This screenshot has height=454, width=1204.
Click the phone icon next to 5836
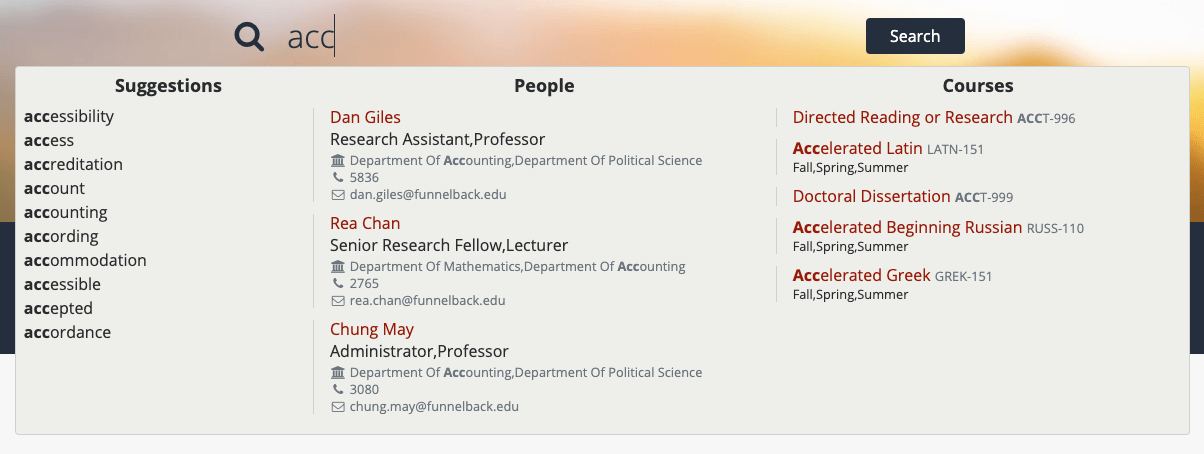[x=337, y=178]
